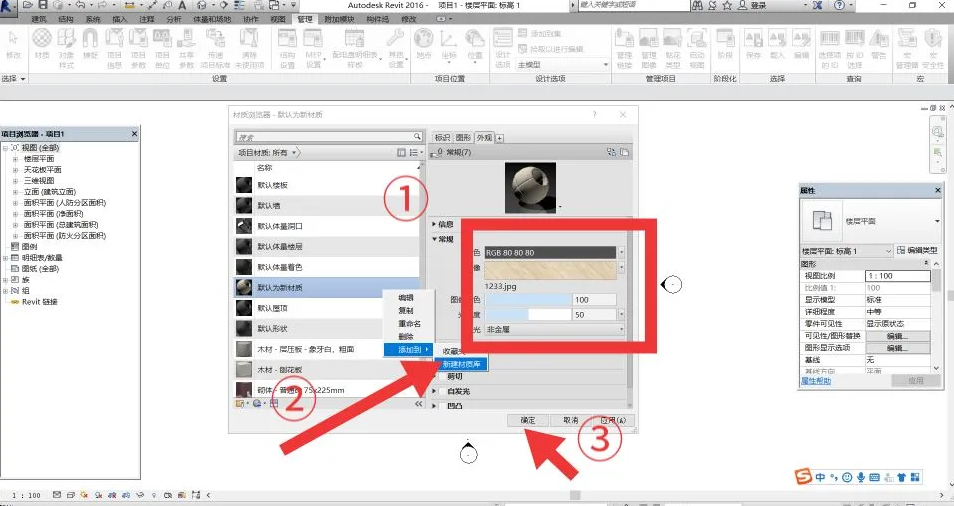Click the 捕捉 Snaps ribbon icon

point(90,44)
